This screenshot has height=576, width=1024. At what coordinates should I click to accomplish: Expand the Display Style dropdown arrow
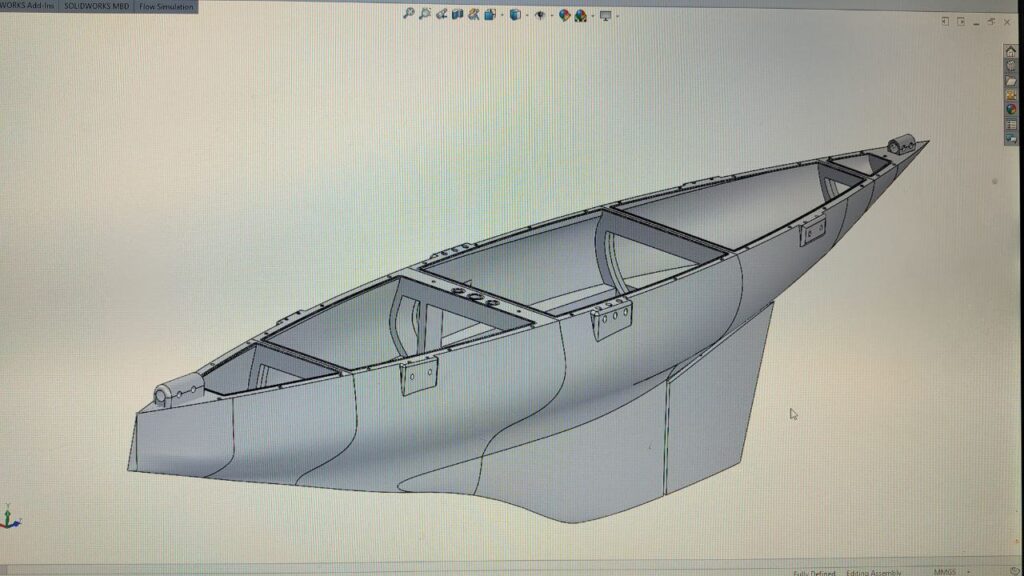[x=527, y=15]
